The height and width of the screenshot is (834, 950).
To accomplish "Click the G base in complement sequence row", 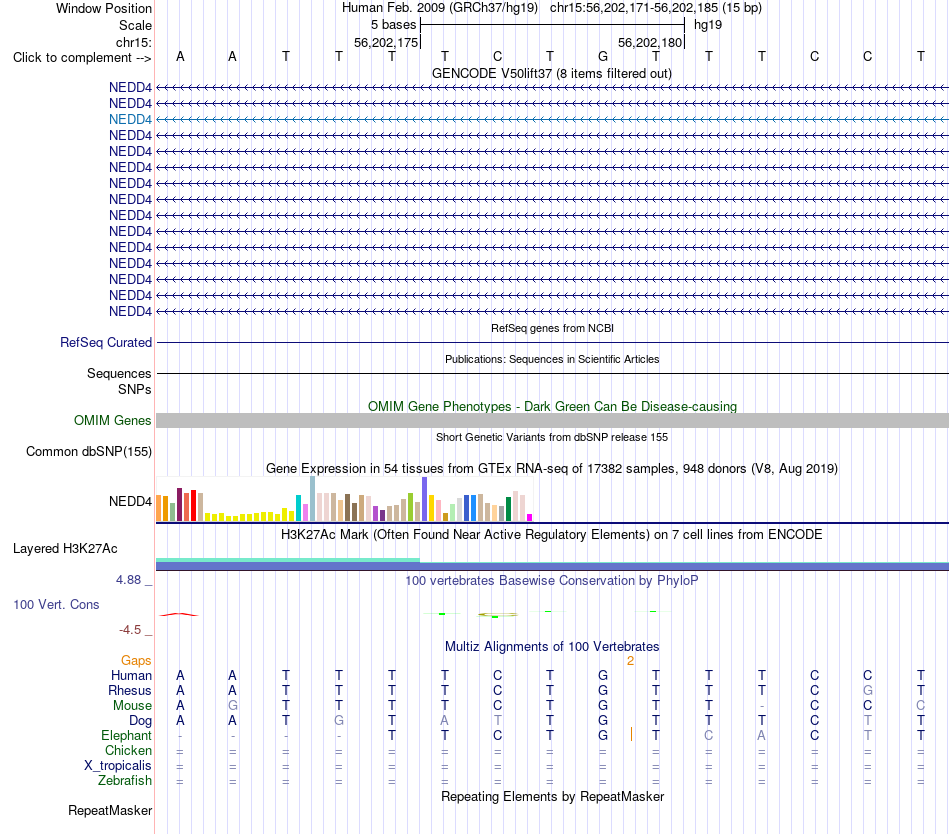I will tap(603, 56).
